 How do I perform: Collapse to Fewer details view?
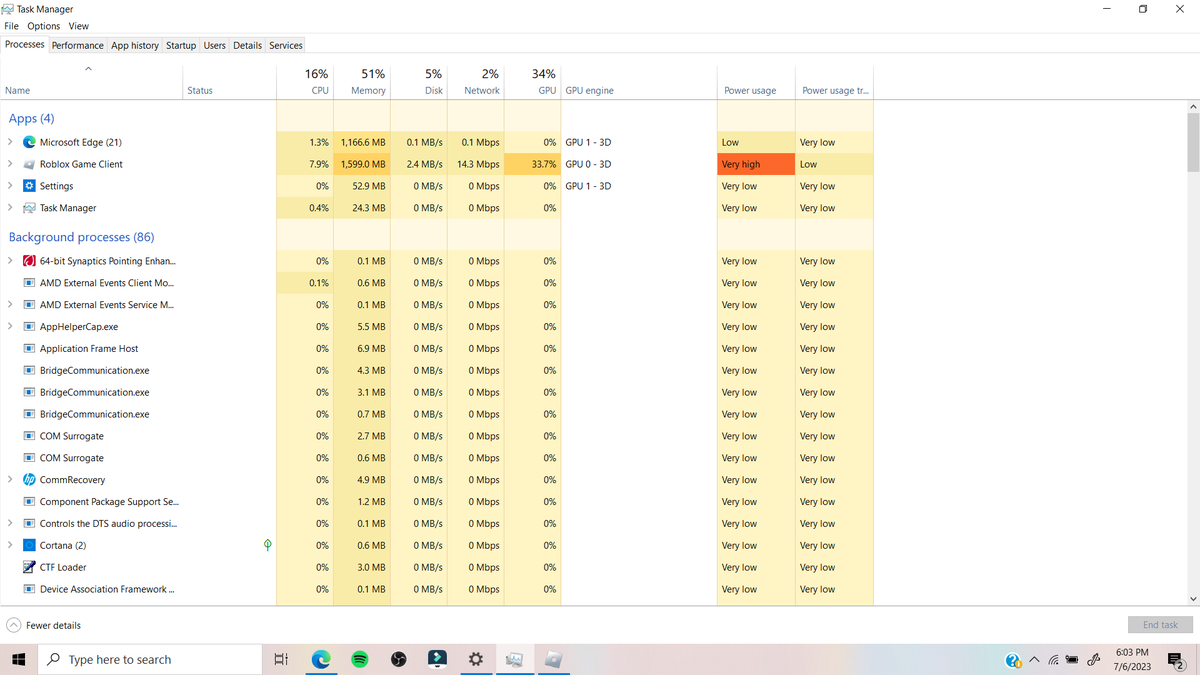[44, 625]
